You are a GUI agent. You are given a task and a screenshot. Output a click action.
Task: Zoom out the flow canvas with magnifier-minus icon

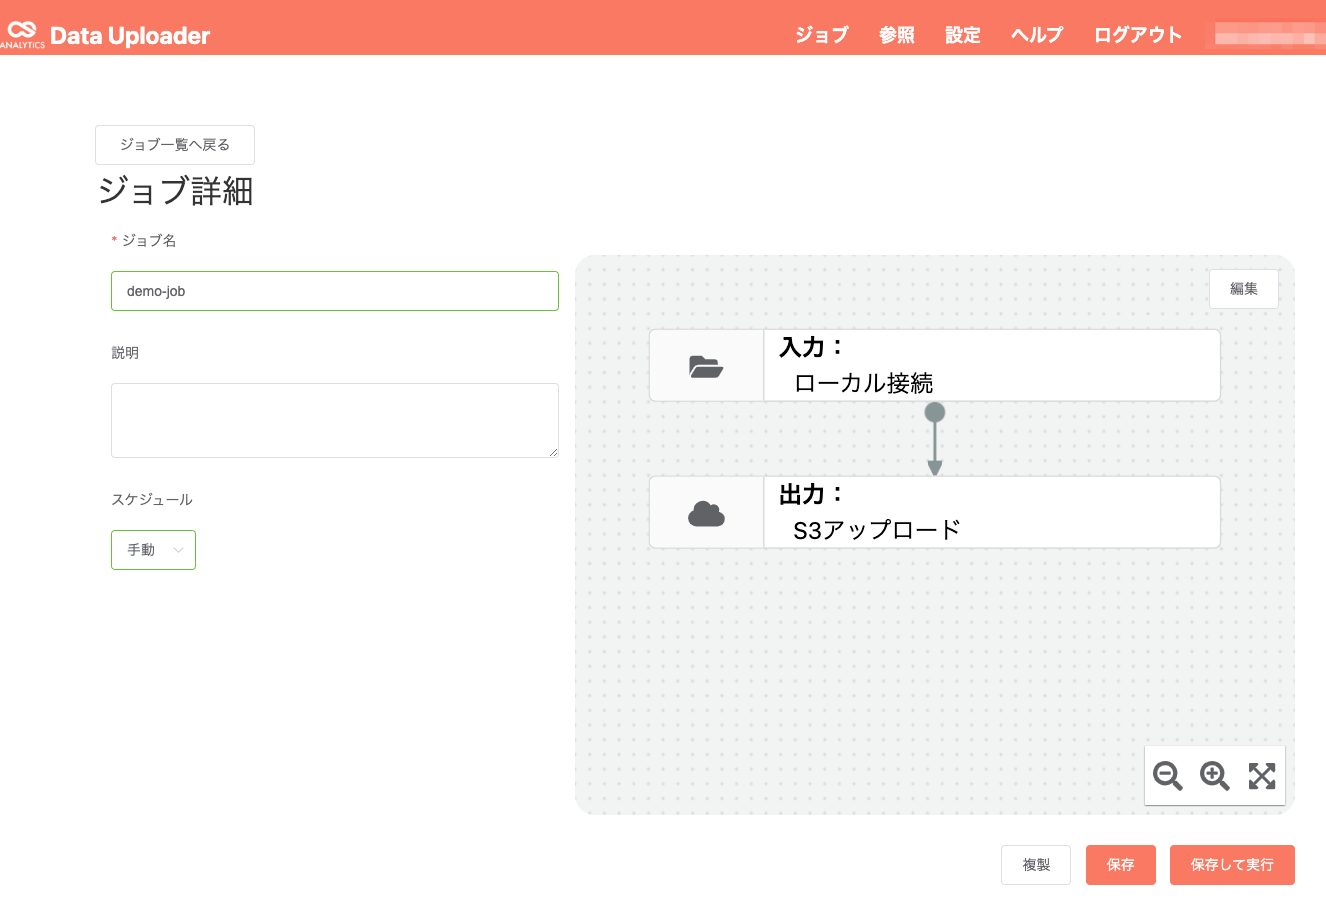(1167, 776)
